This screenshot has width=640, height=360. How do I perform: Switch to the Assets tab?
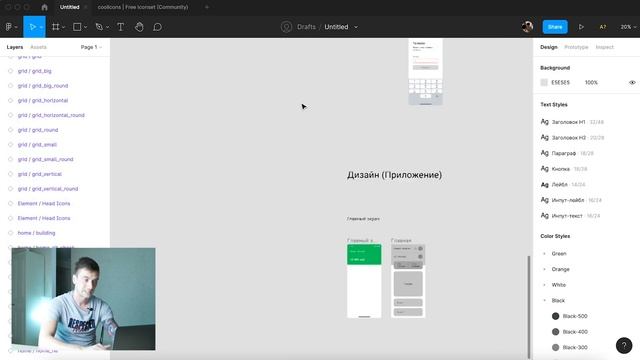[x=38, y=47]
